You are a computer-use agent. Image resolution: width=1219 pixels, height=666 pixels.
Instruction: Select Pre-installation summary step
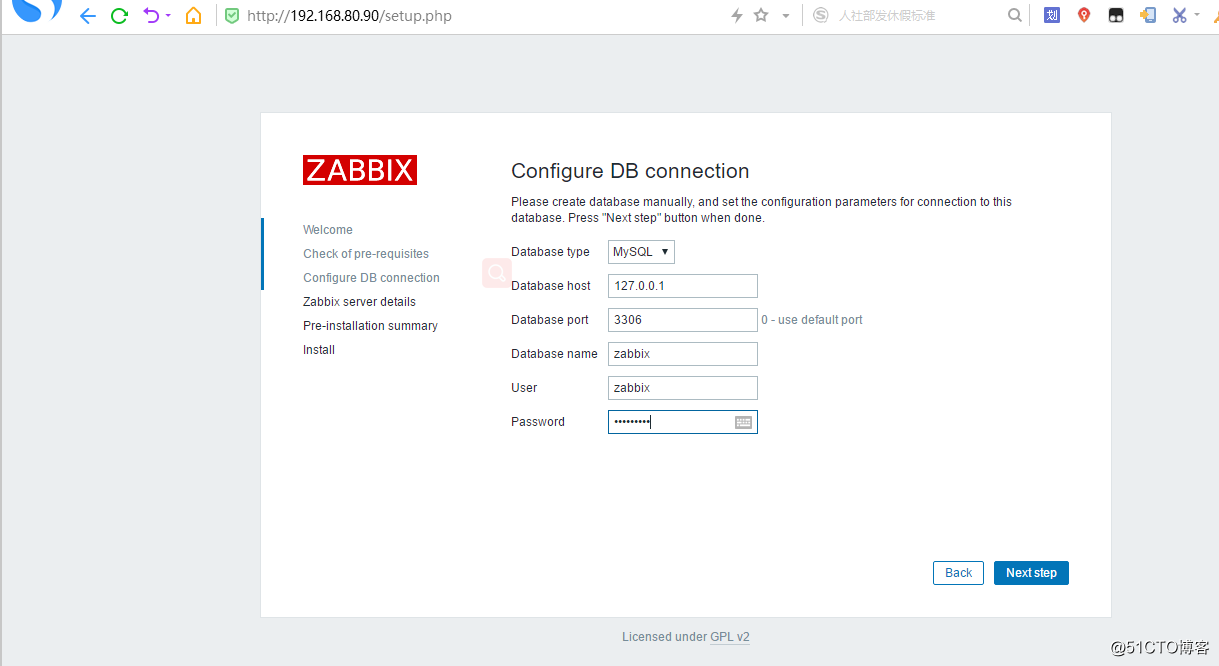click(x=370, y=326)
